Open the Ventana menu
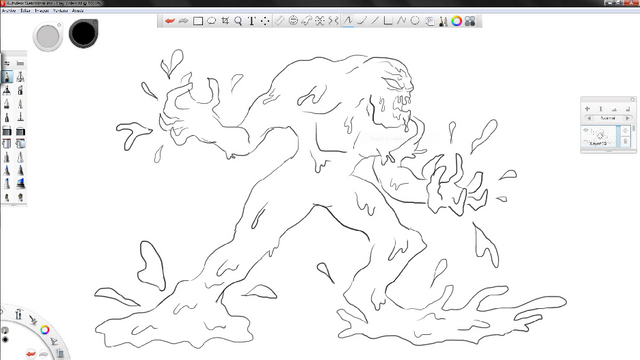This screenshot has height=360, width=640. 60,11
